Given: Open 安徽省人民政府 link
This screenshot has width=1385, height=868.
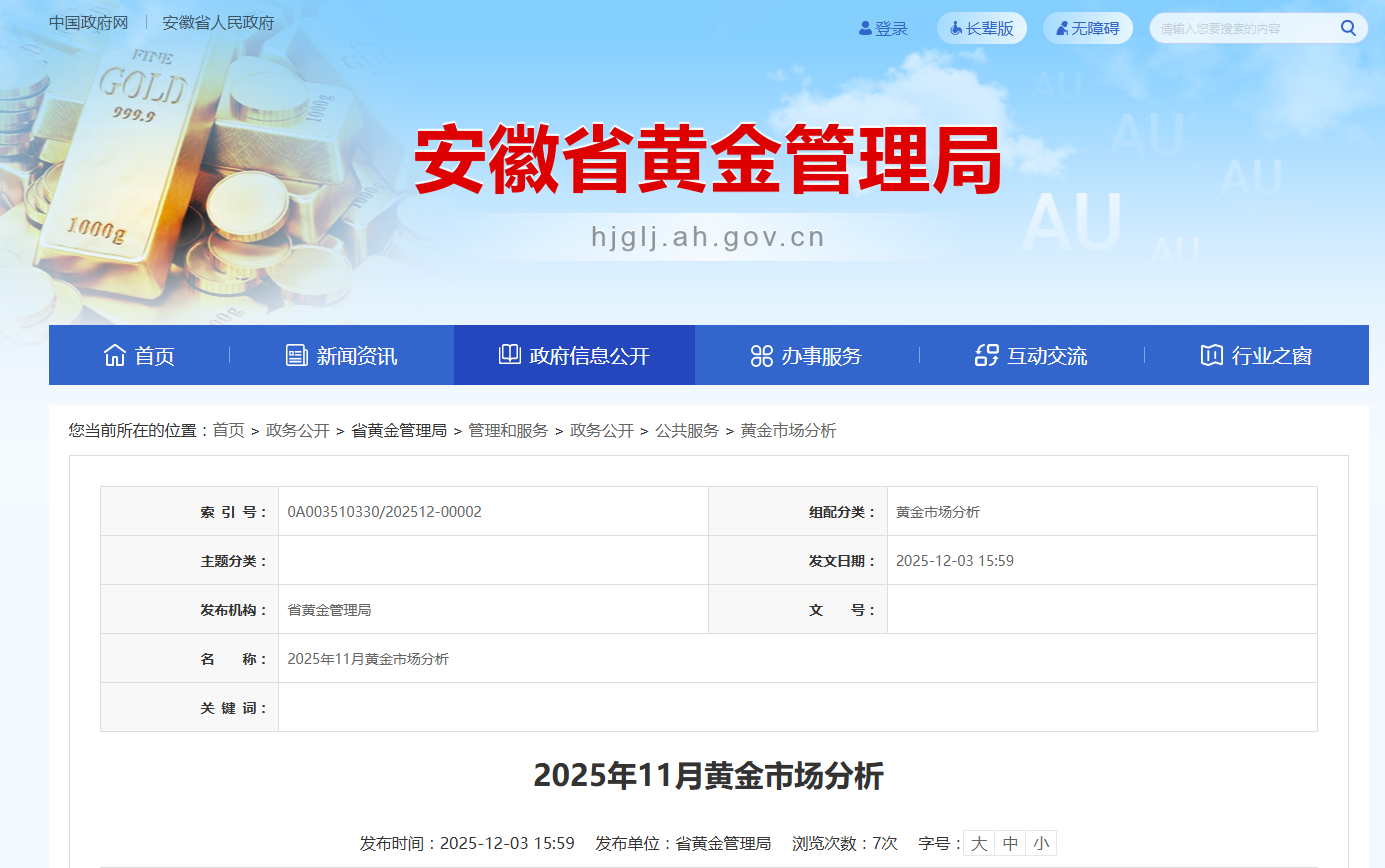Looking at the screenshot, I should point(217,21).
